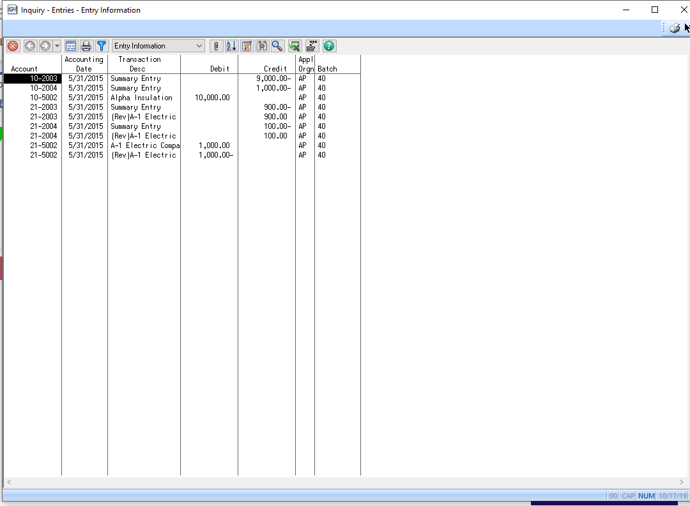
Task: Click the 100.00- credit amount
Action: point(277,126)
